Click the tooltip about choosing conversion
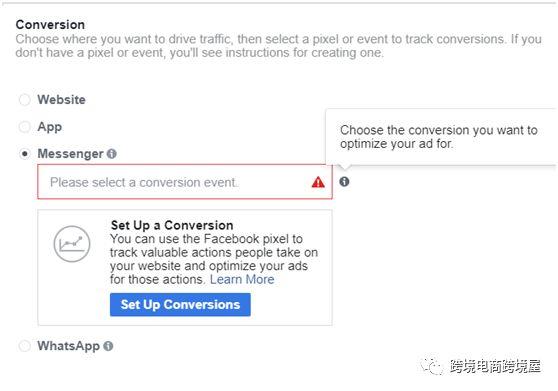The width and height of the screenshot is (558, 391). [x=441, y=137]
